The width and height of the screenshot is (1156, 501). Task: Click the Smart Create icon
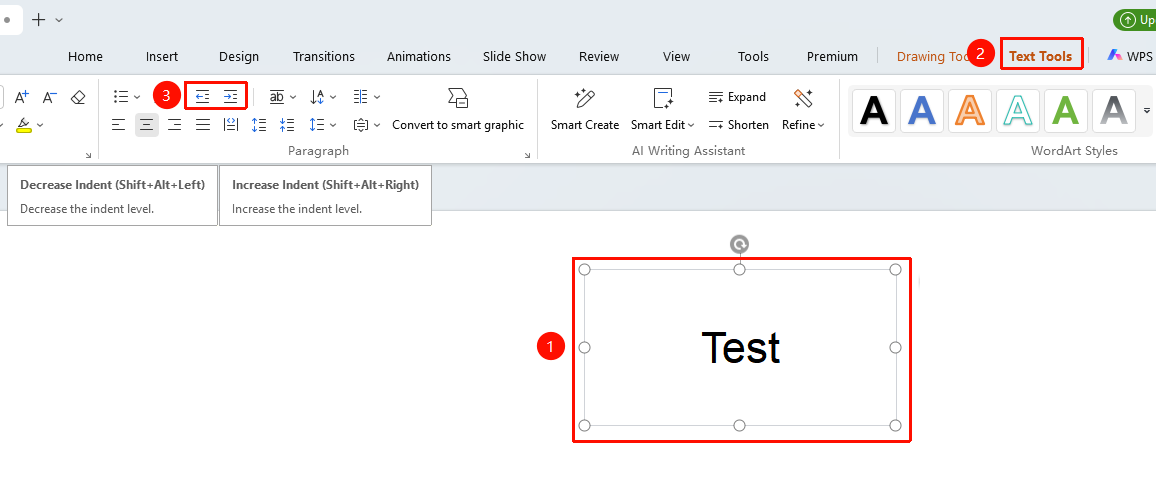pyautogui.click(x=585, y=98)
